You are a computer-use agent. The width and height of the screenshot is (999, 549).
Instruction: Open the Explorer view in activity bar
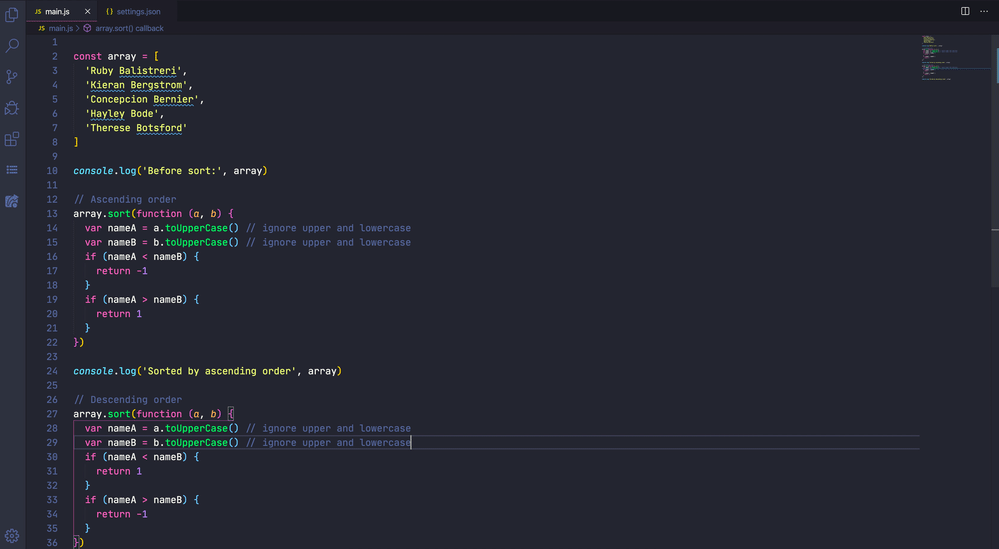[12, 15]
